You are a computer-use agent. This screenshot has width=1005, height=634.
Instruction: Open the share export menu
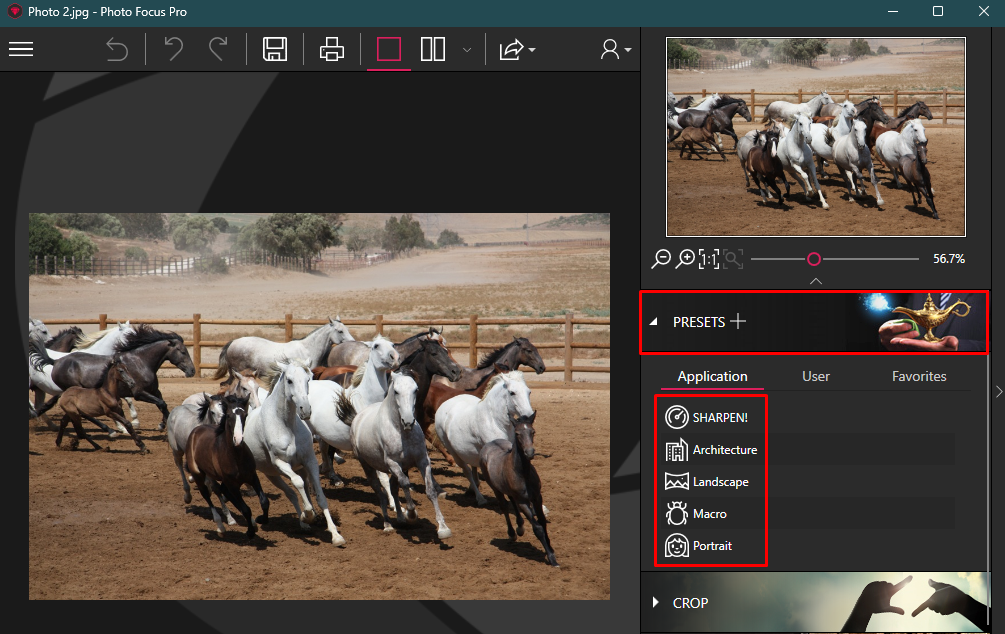(x=517, y=49)
